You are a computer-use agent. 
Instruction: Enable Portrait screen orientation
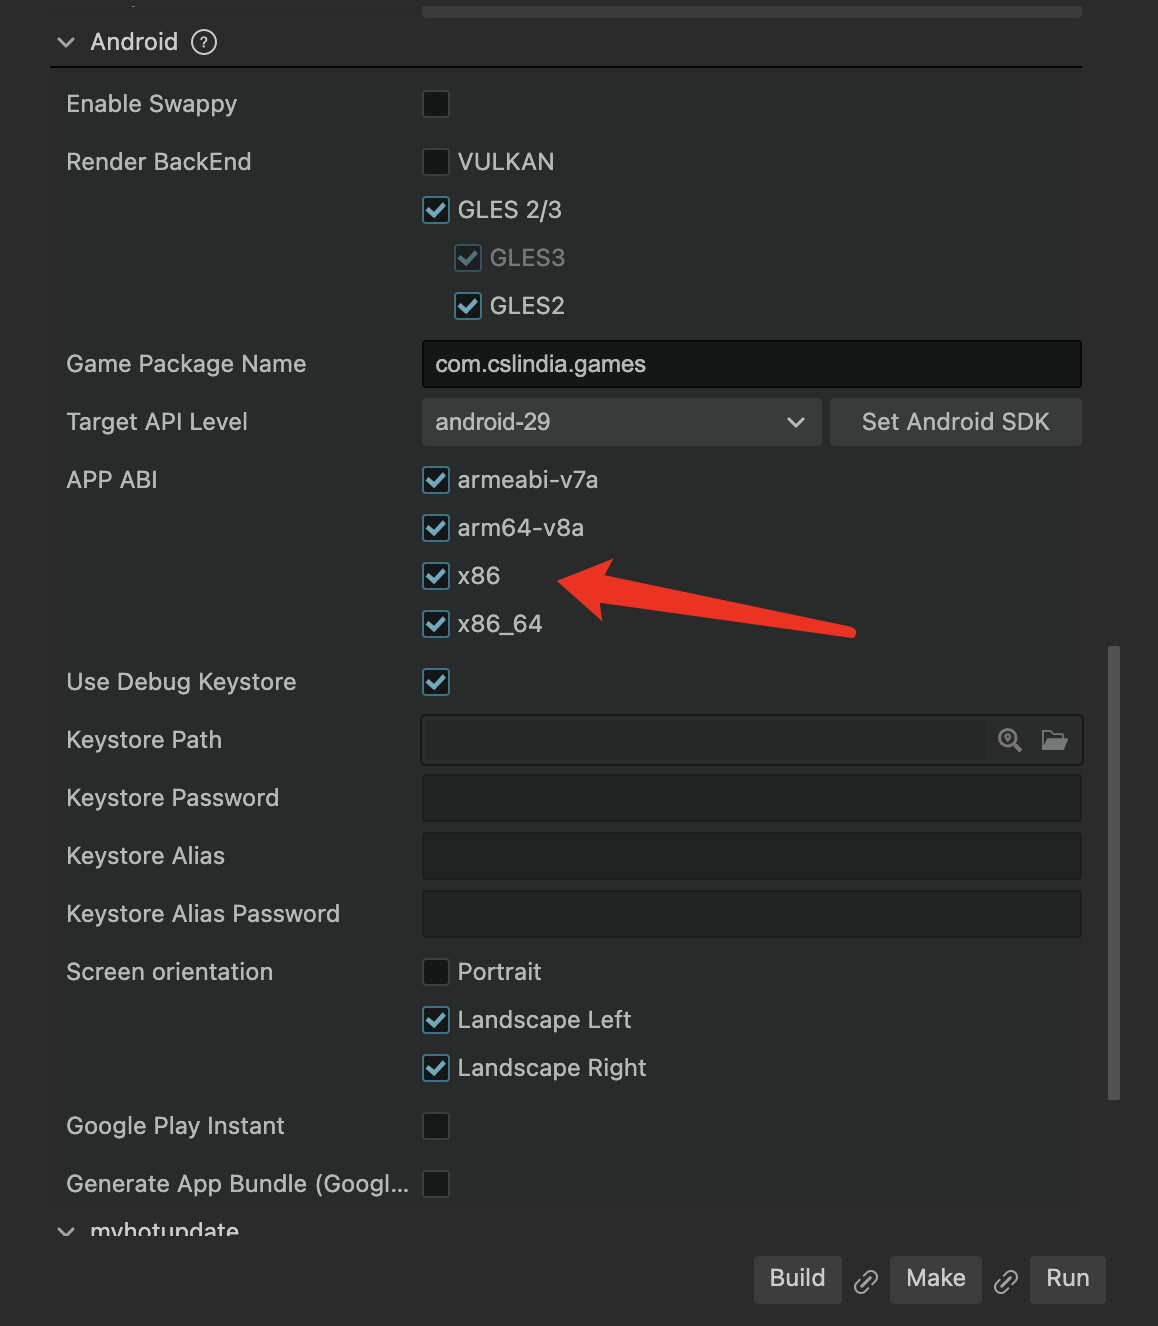click(436, 972)
